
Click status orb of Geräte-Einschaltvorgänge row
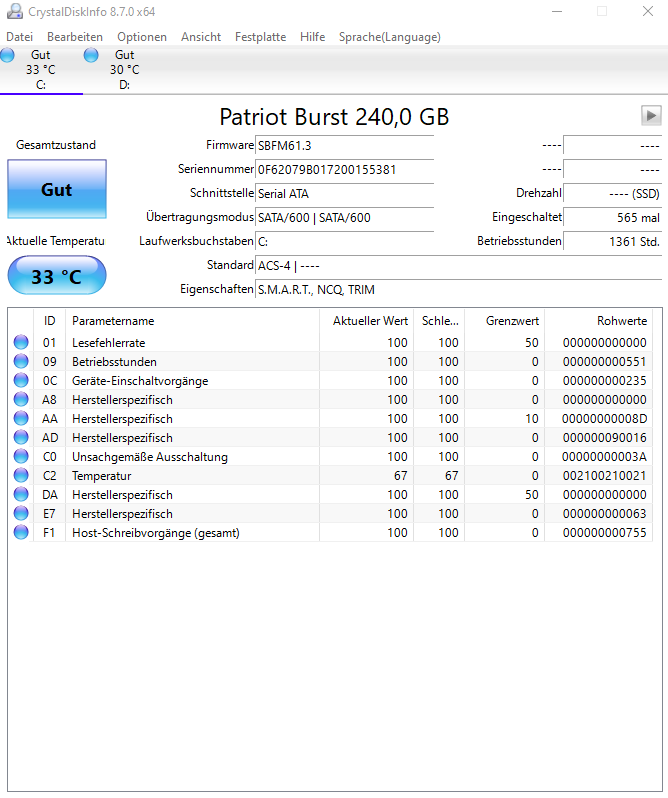pos(21,380)
